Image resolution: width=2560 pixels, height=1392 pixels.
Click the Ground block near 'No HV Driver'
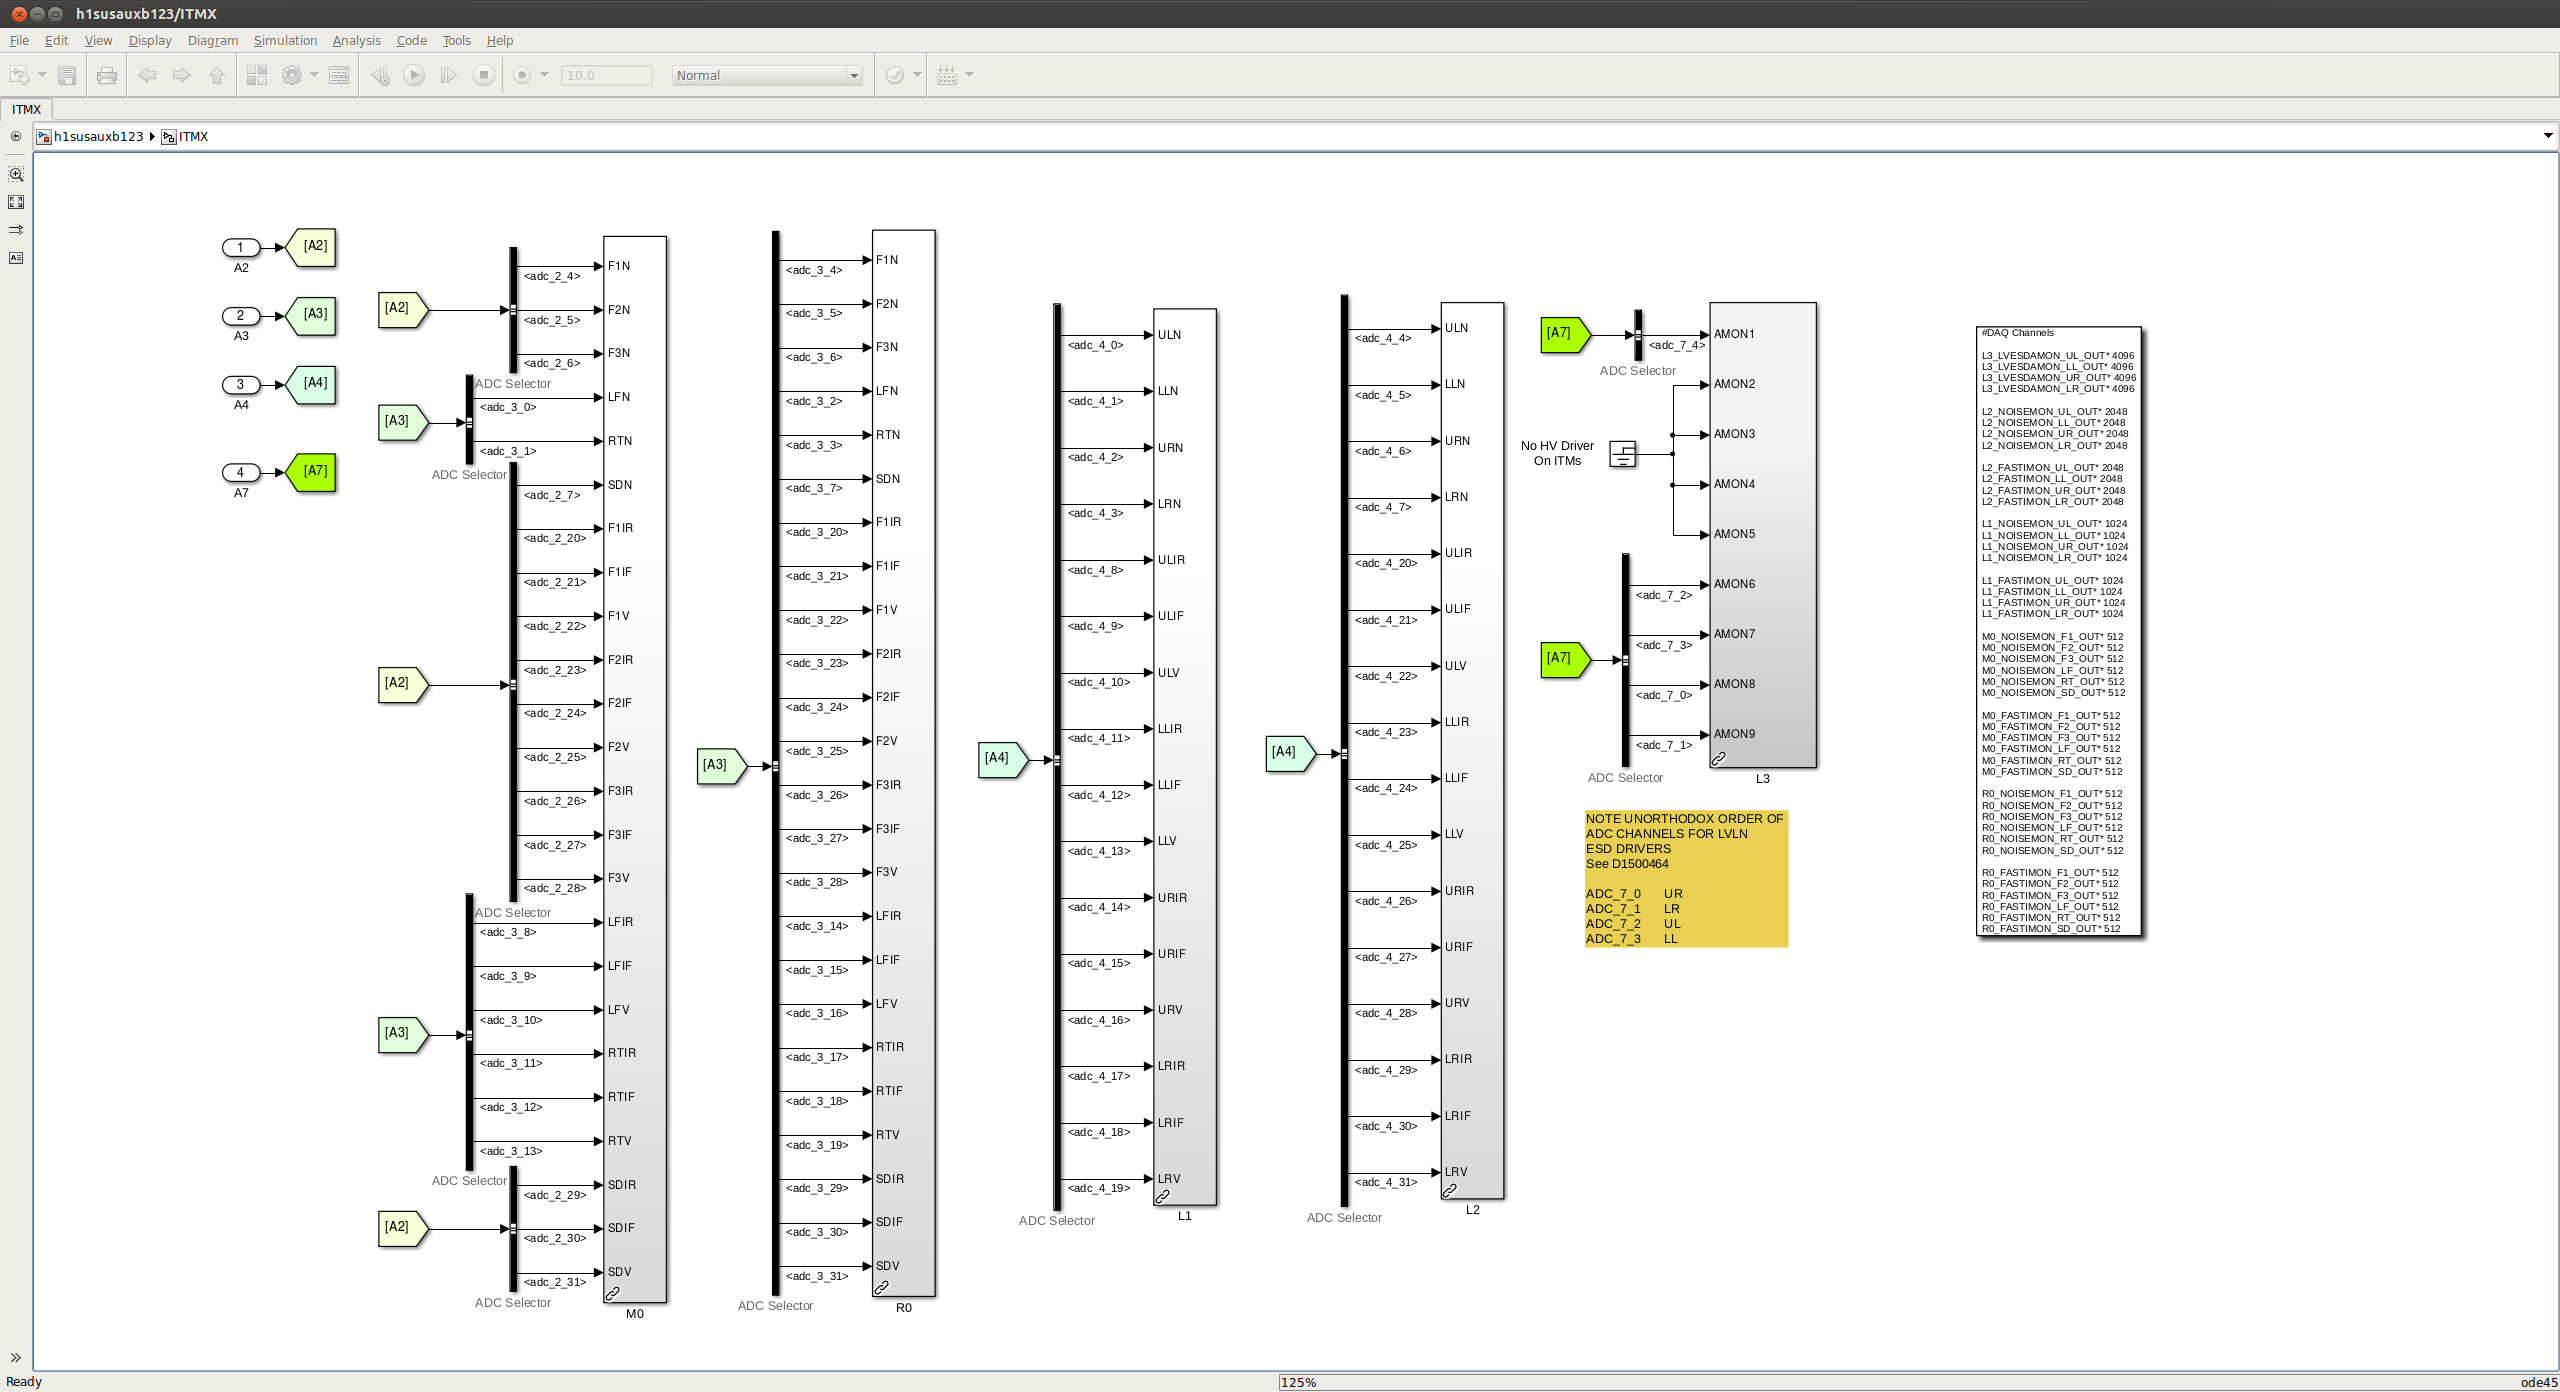pyautogui.click(x=1622, y=454)
